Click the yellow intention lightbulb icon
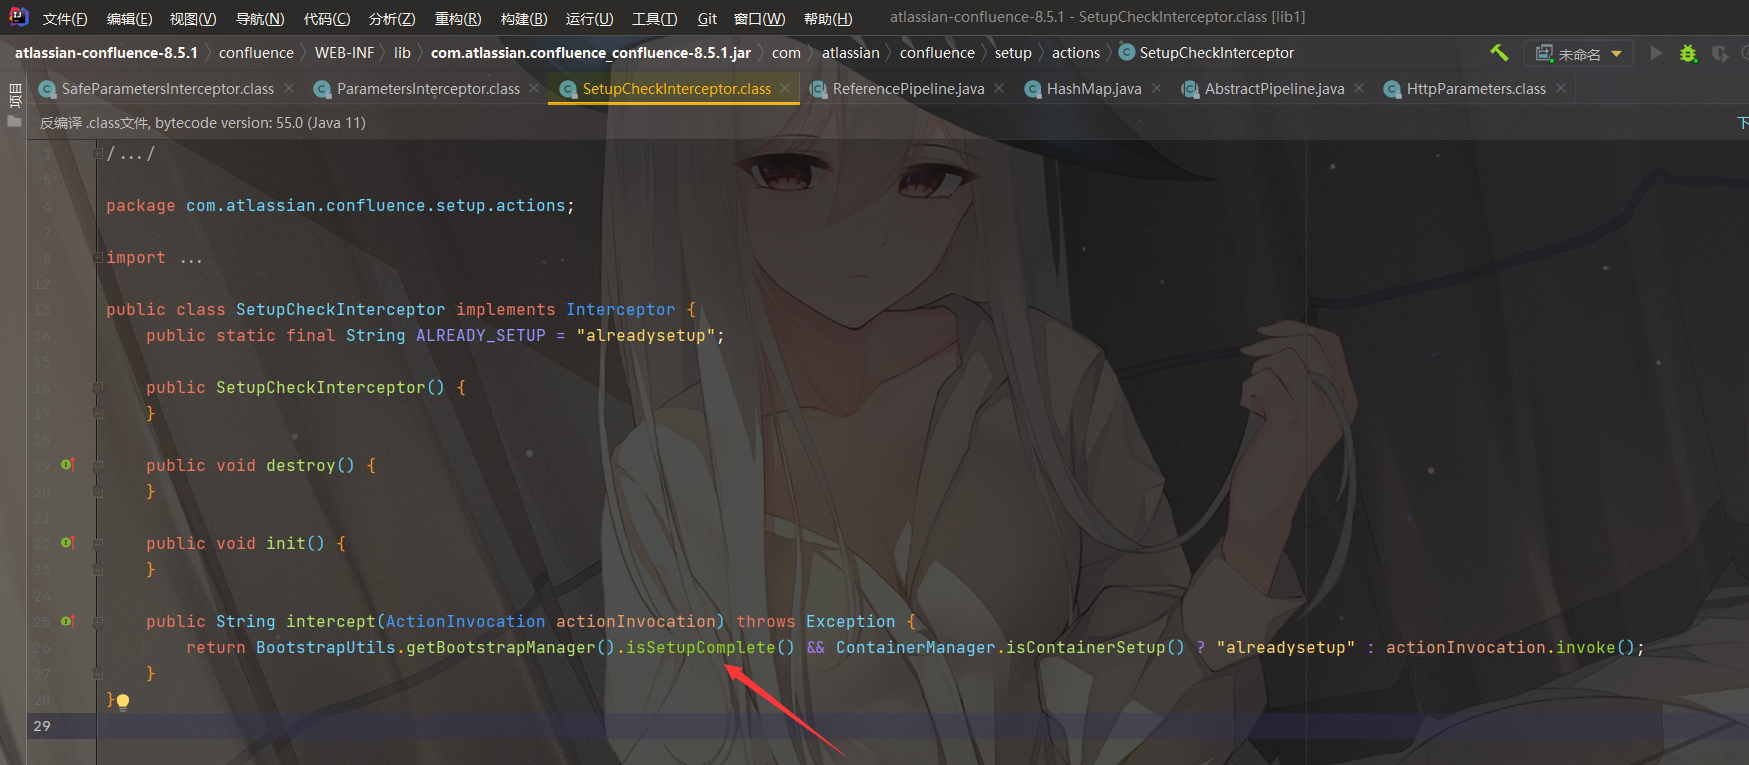The image size is (1749, 765). tap(123, 701)
